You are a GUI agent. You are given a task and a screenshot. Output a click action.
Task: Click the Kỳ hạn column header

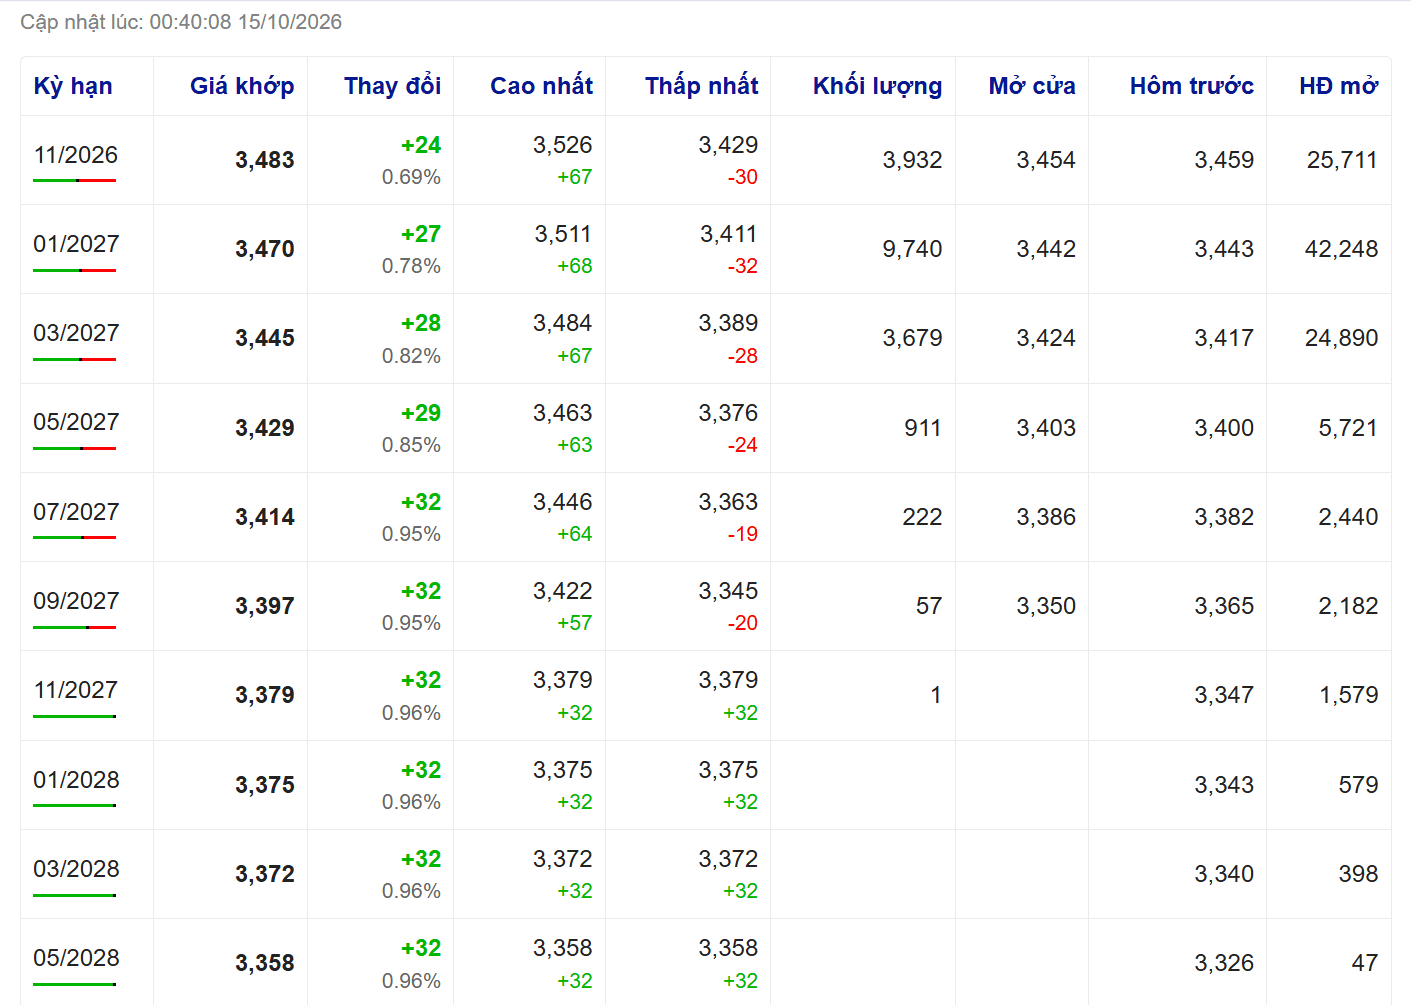click(x=73, y=86)
